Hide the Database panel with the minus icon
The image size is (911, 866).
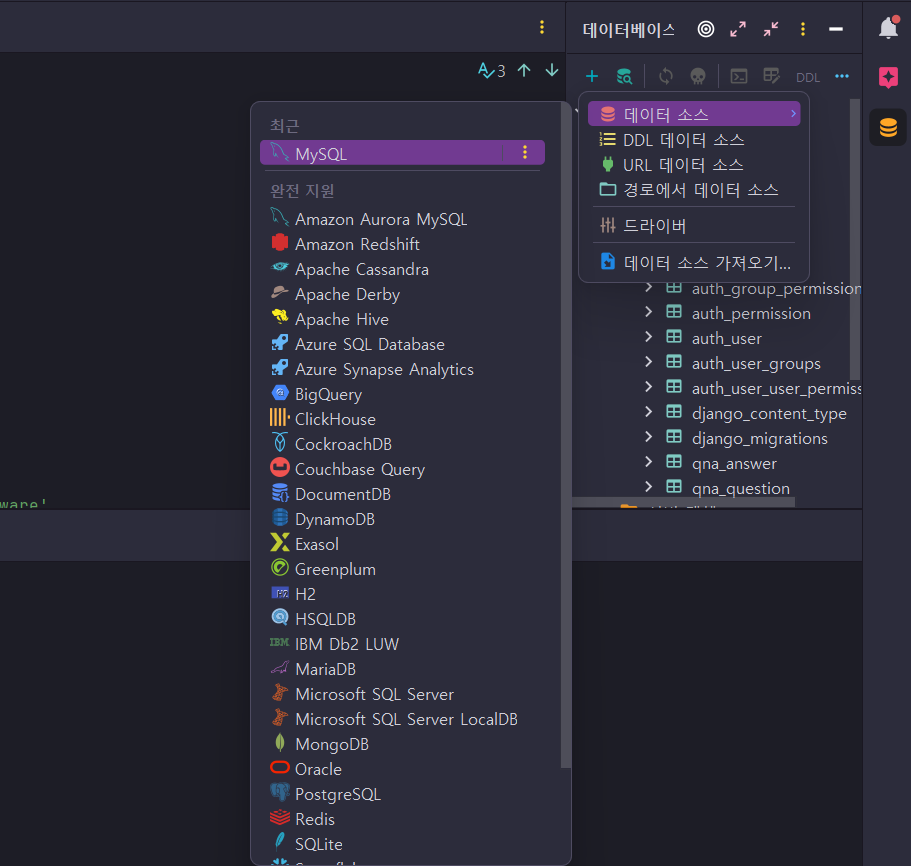point(835,29)
